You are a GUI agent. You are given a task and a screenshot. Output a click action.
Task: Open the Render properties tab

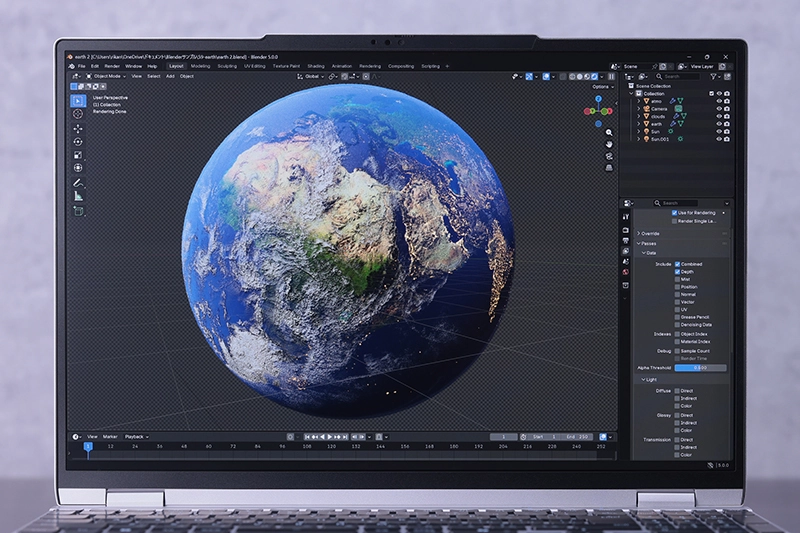[x=626, y=231]
